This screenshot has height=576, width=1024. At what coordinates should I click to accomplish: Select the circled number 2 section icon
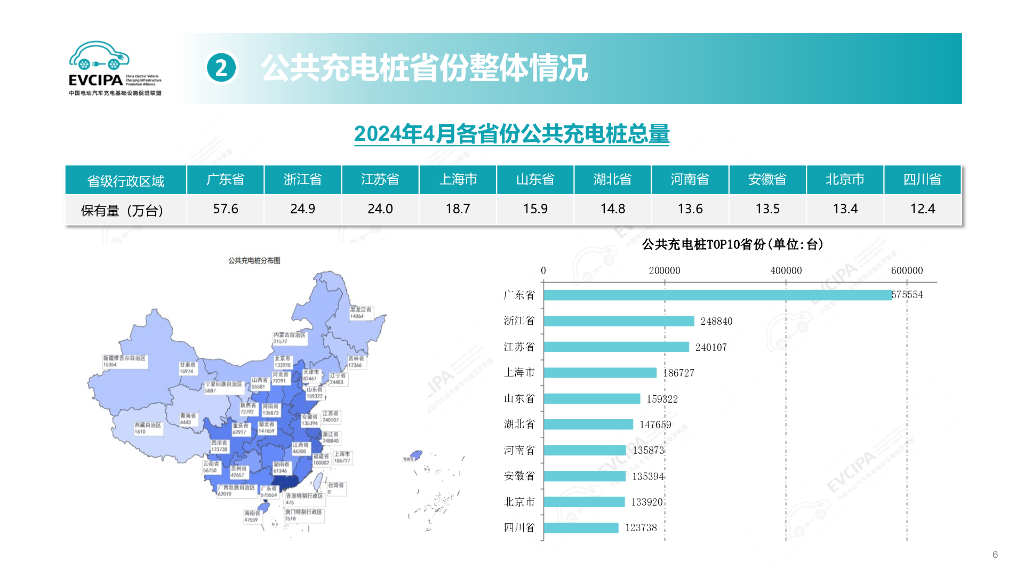pyautogui.click(x=222, y=68)
